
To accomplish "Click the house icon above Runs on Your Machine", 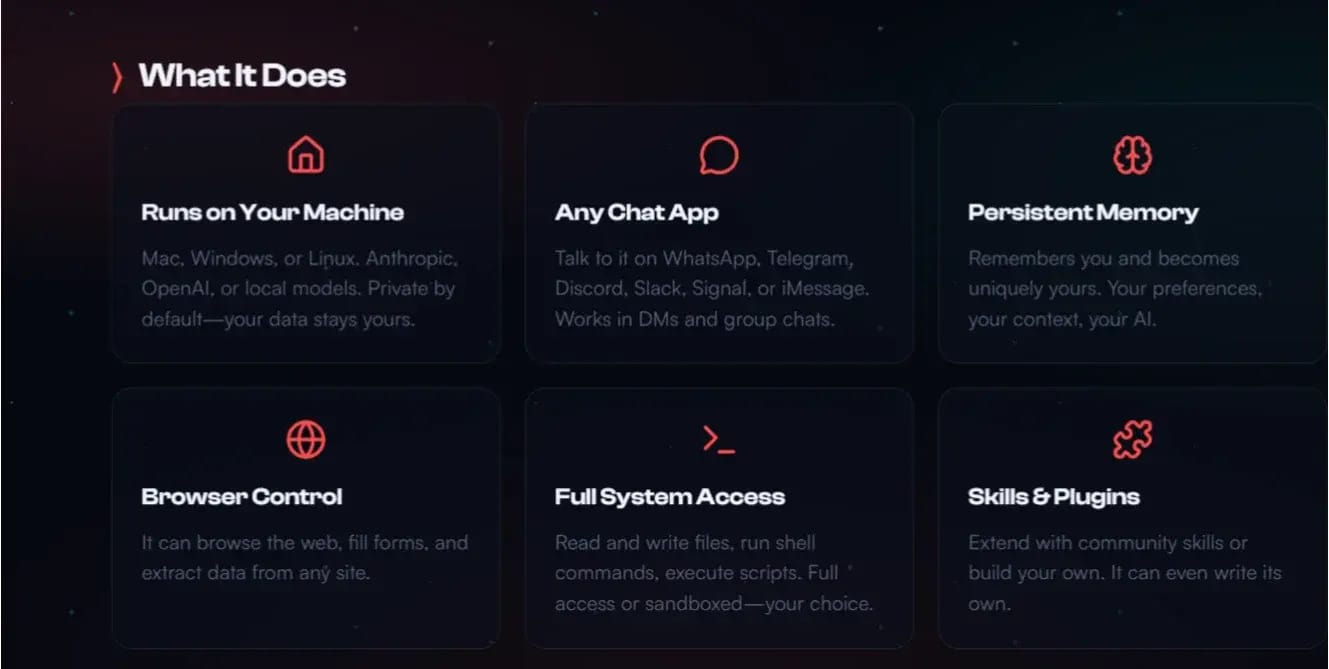I will tap(306, 155).
